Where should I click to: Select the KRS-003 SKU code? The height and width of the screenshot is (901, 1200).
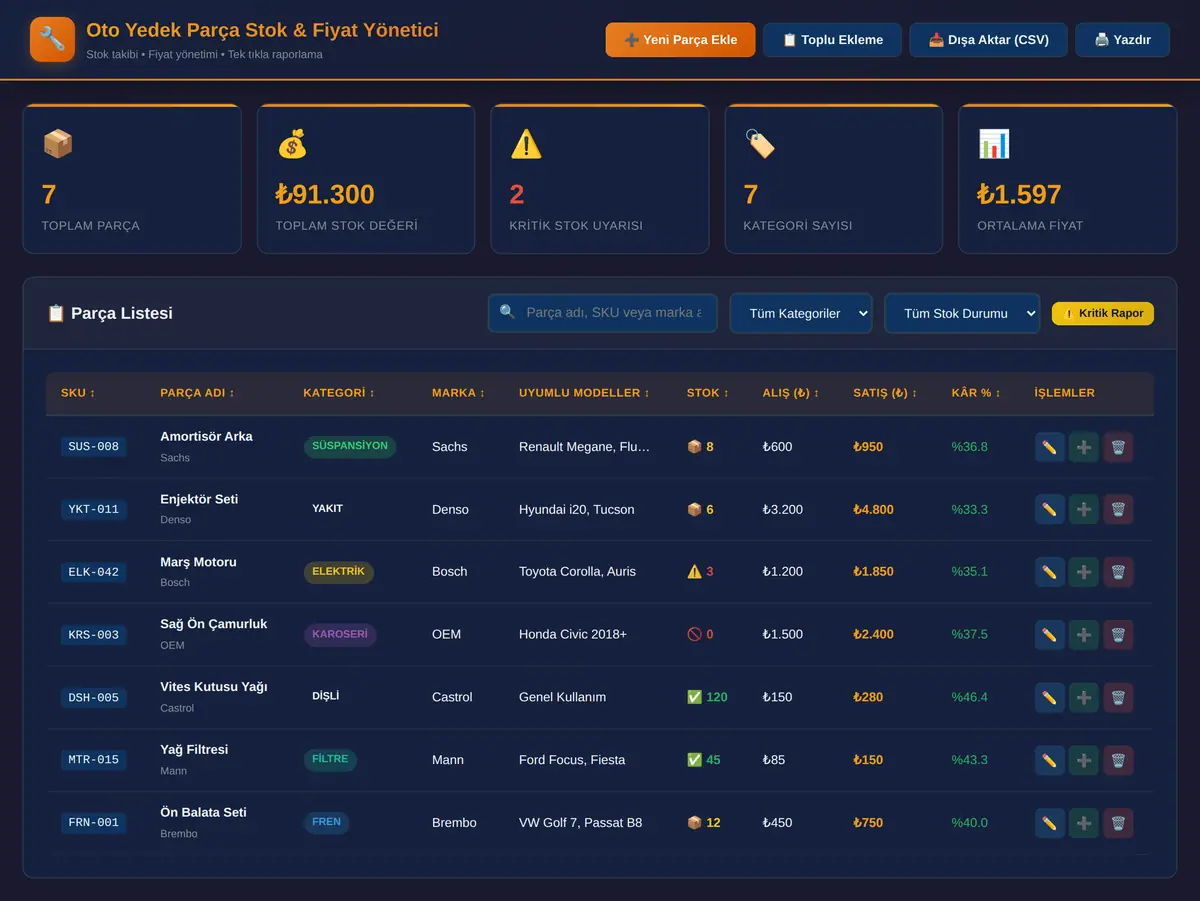pos(94,635)
